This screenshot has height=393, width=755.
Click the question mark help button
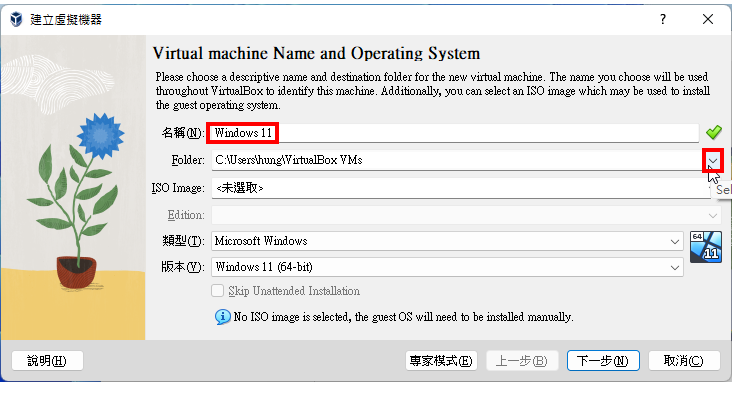[663, 19]
